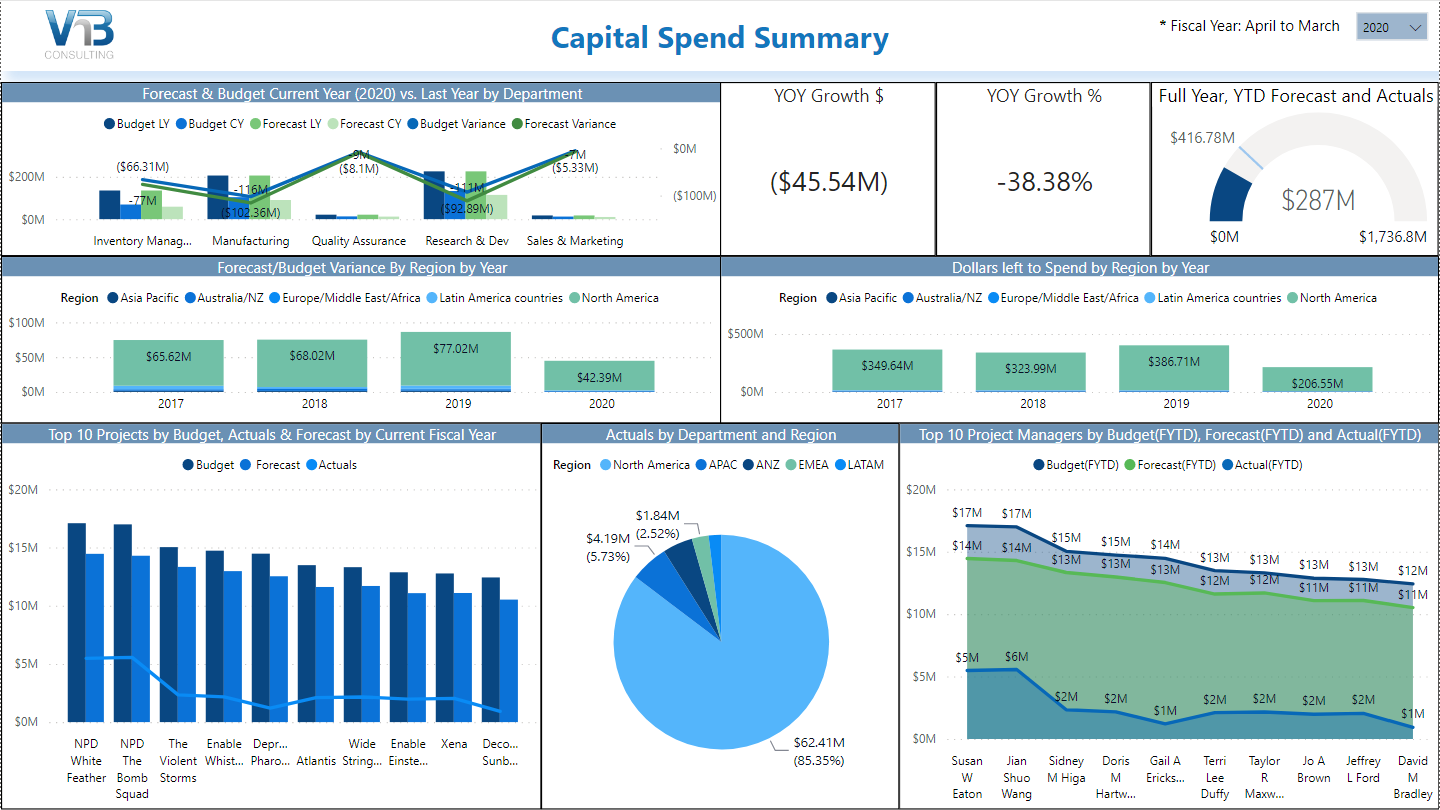Select the $4.19M (5.73%) pie label

pyautogui.click(x=607, y=547)
